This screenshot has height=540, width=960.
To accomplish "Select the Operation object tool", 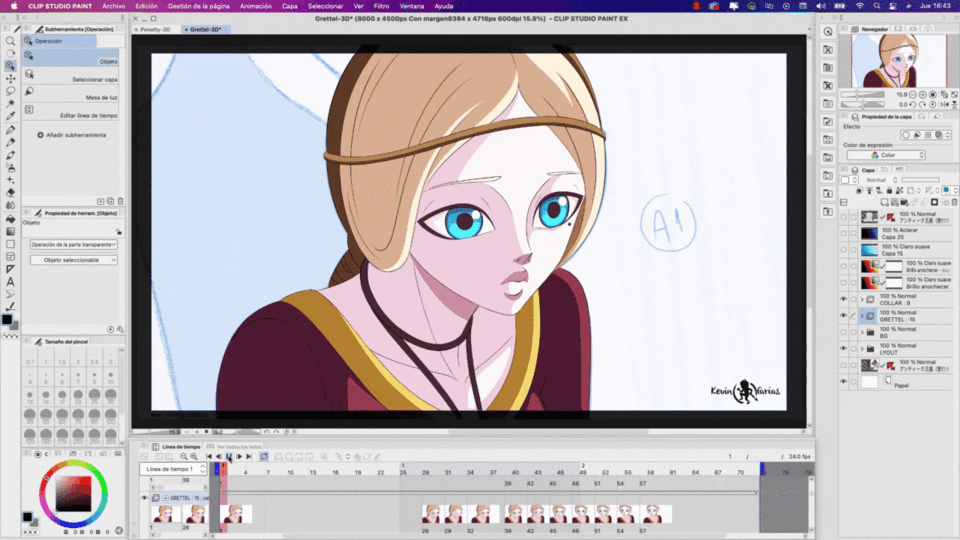I will click(10, 66).
